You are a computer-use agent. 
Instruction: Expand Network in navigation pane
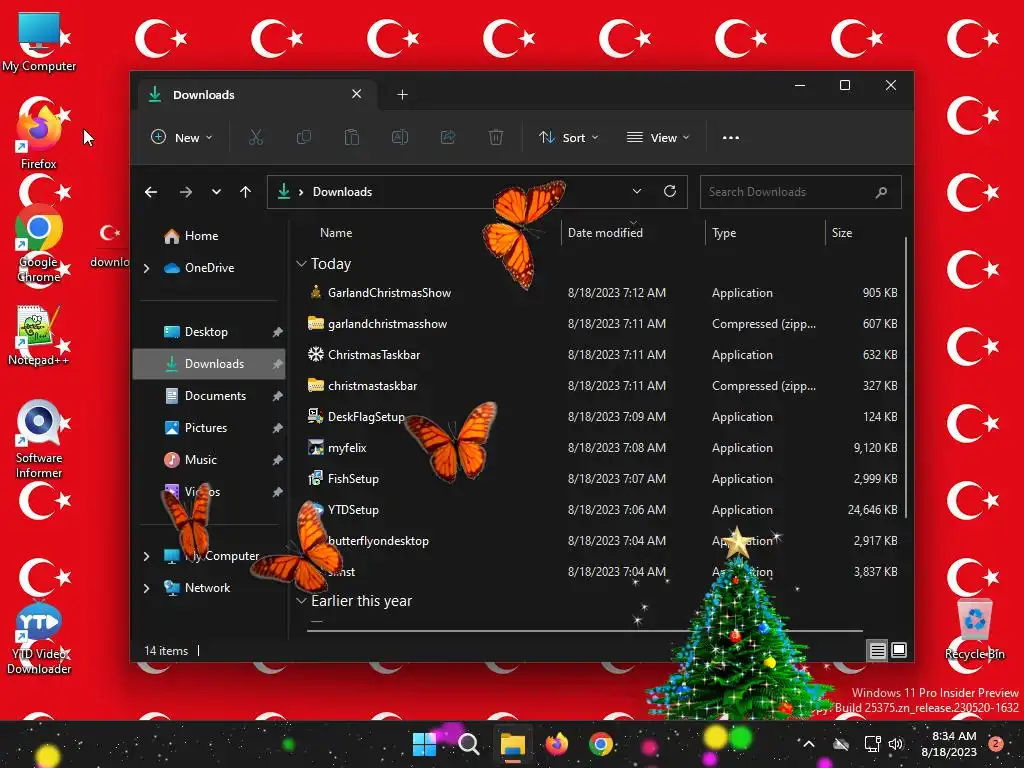147,588
